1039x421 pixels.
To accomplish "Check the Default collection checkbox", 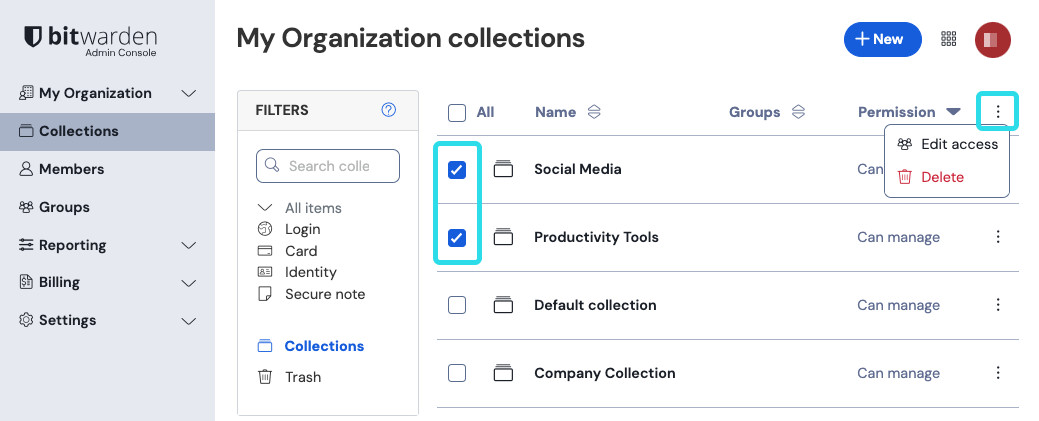I will [x=457, y=305].
